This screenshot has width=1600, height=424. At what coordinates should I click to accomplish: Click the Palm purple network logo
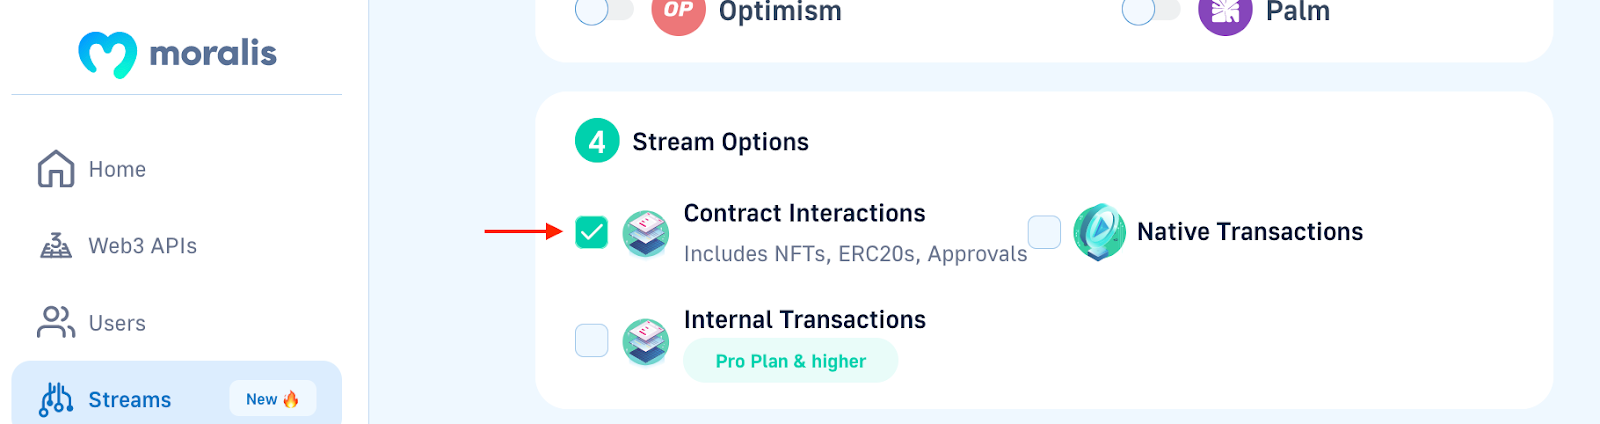1225,12
